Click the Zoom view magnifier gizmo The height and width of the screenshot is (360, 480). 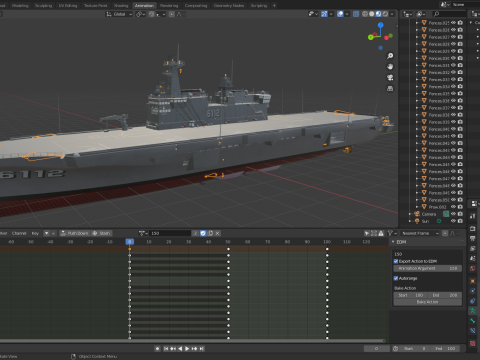pos(390,56)
